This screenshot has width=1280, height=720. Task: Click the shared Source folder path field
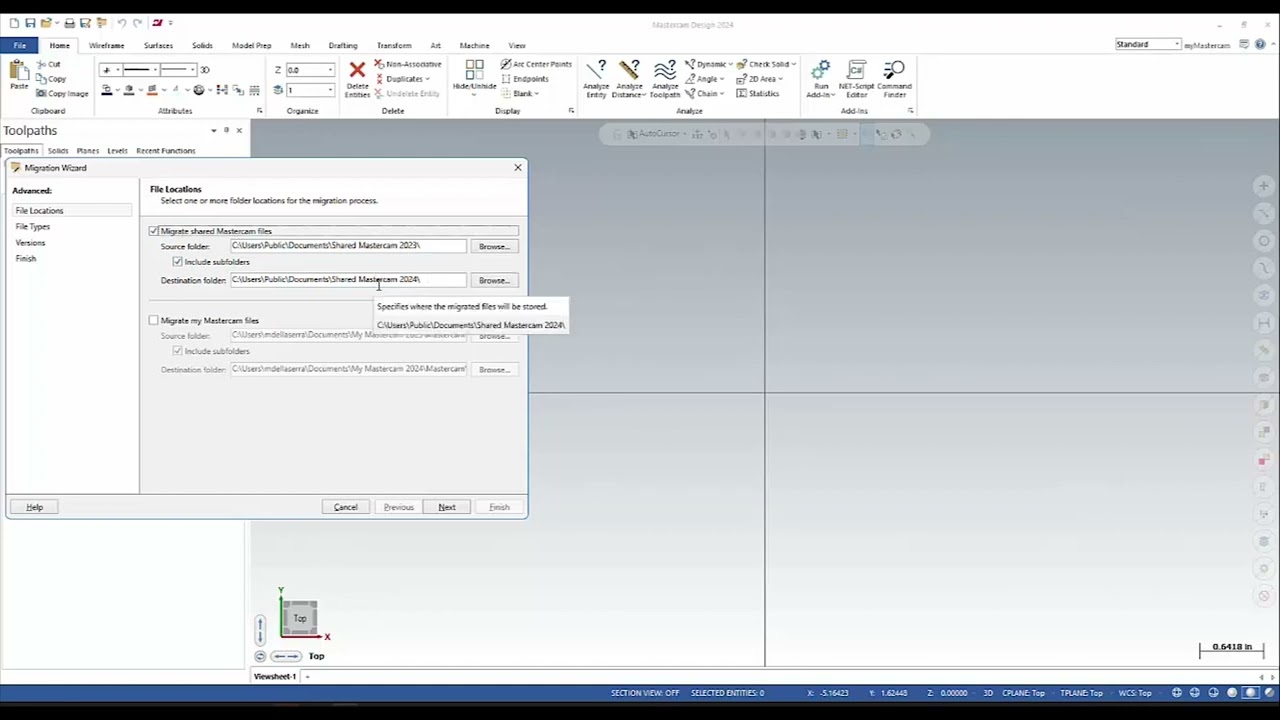click(348, 245)
